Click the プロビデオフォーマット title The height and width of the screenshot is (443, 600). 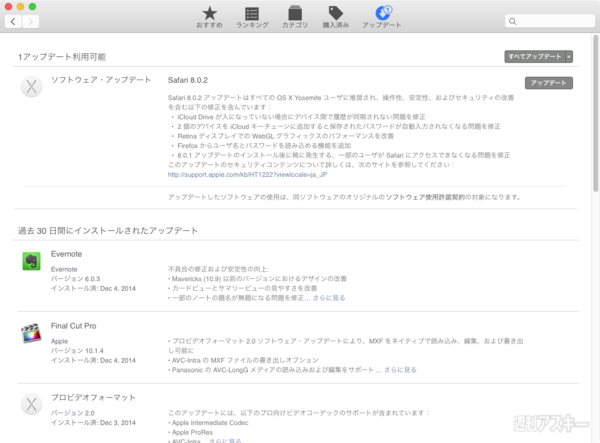click(x=93, y=398)
